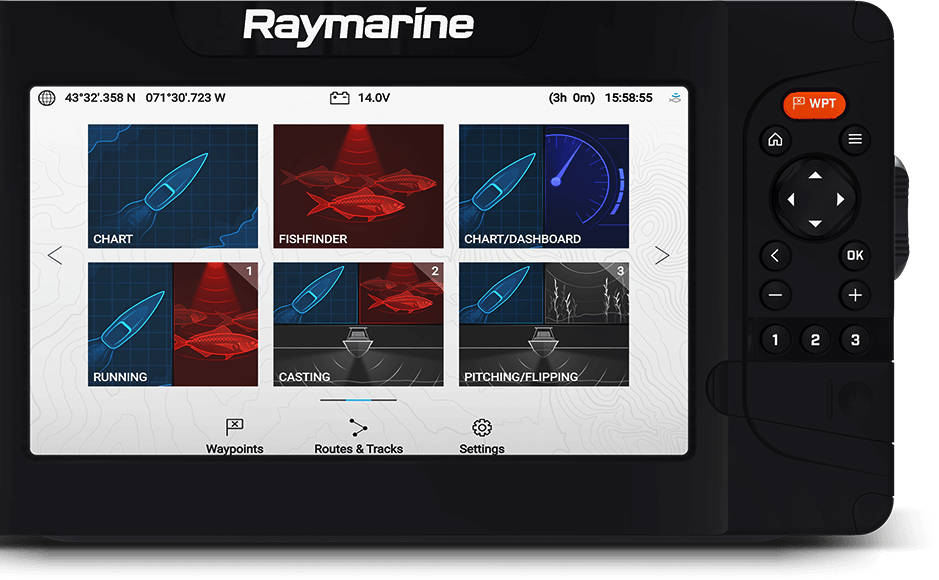The width and height of the screenshot is (939, 580).
Task: Push the Menu hardware button
Action: (855, 139)
